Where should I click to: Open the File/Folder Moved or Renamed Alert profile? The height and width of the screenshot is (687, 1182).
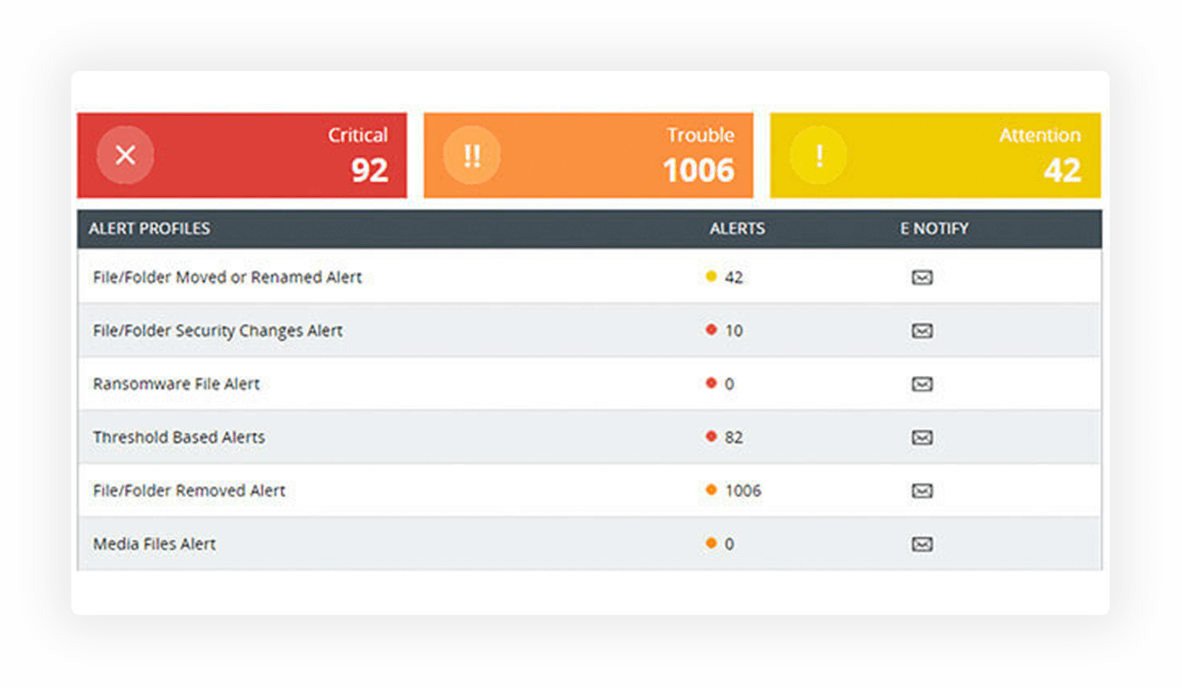227,277
